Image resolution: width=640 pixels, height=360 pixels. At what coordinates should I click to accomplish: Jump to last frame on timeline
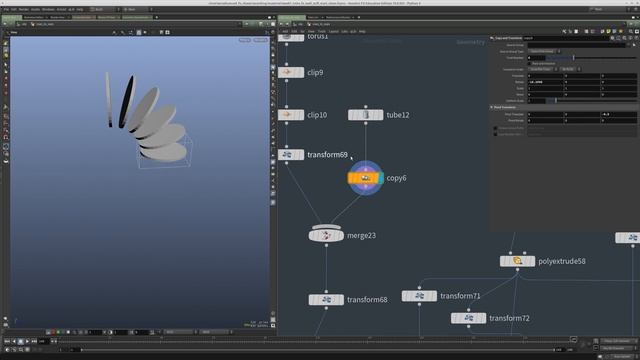[34, 341]
